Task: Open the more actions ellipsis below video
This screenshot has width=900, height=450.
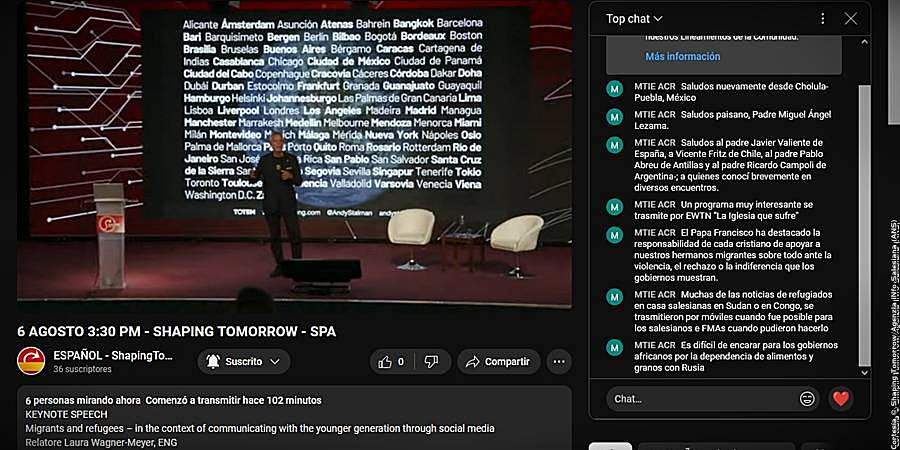Action: [x=558, y=362]
